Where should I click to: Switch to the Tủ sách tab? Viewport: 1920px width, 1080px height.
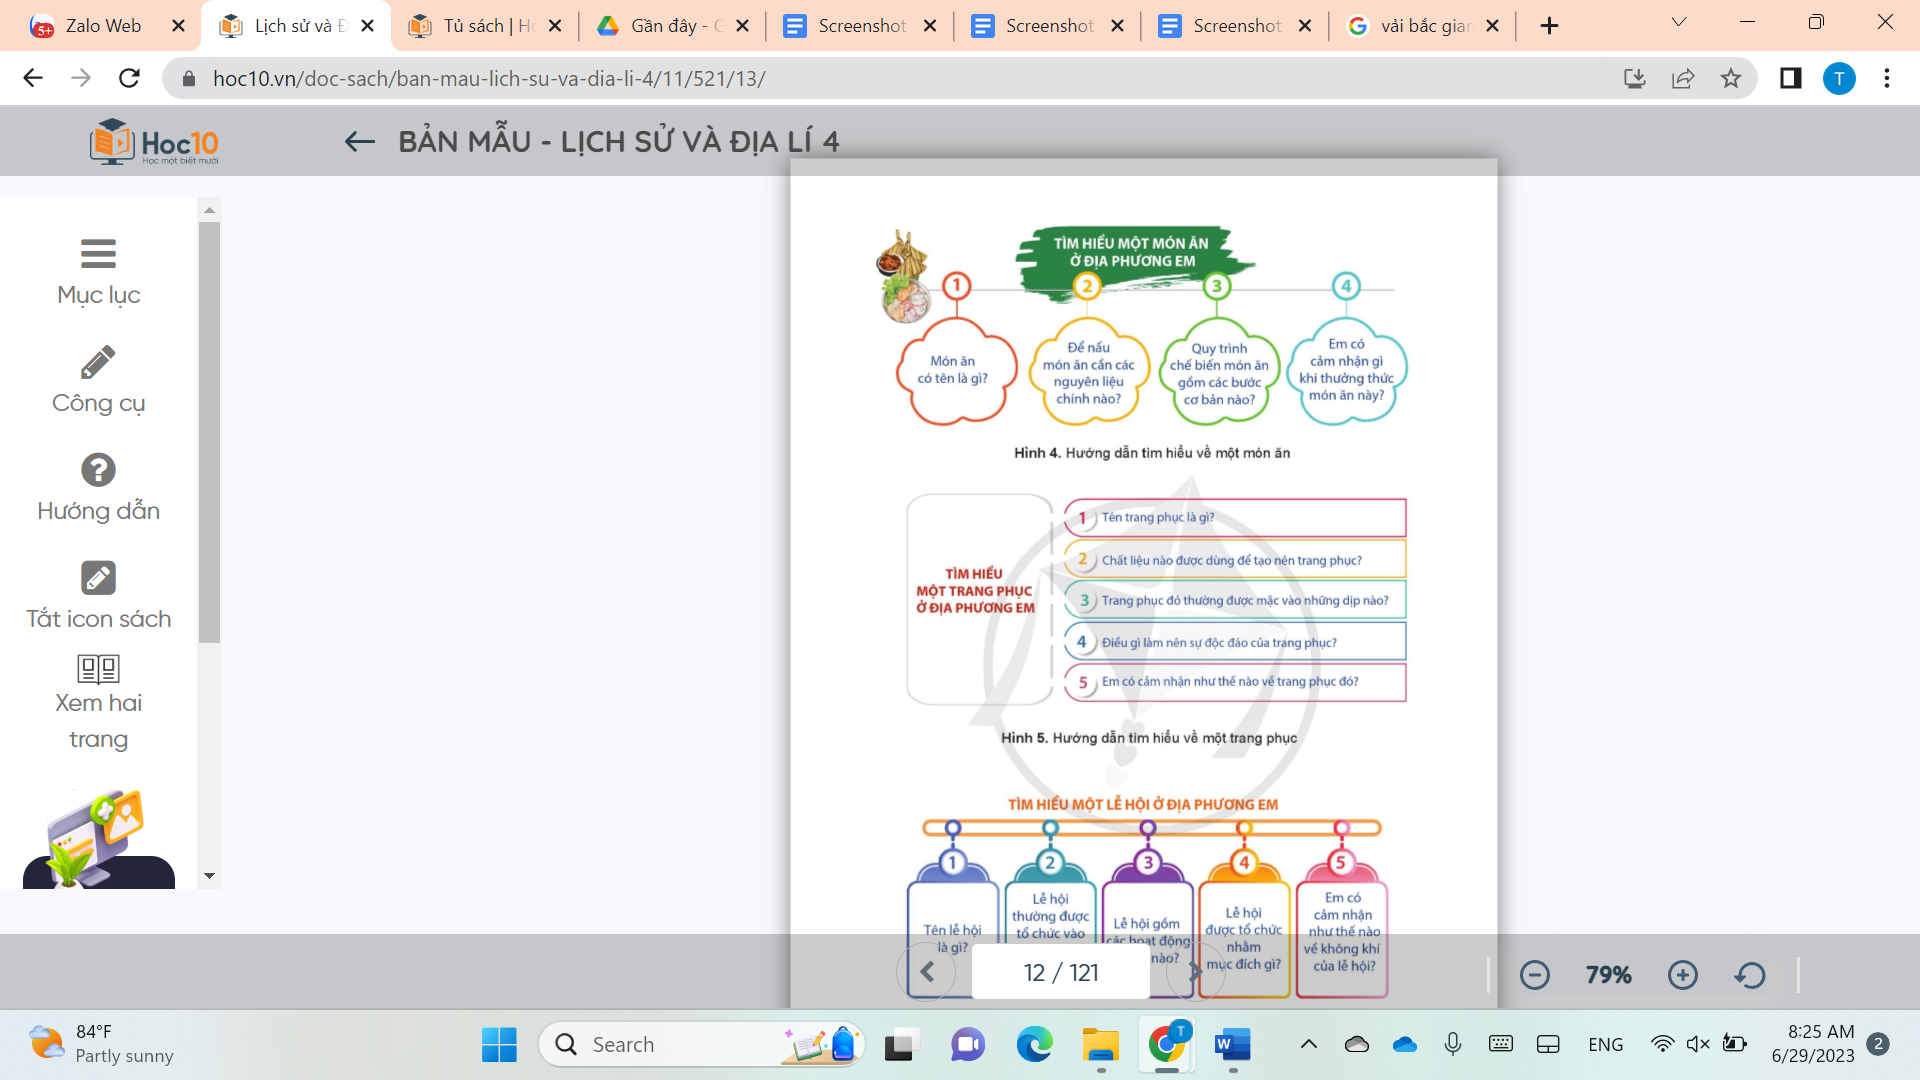(x=480, y=25)
